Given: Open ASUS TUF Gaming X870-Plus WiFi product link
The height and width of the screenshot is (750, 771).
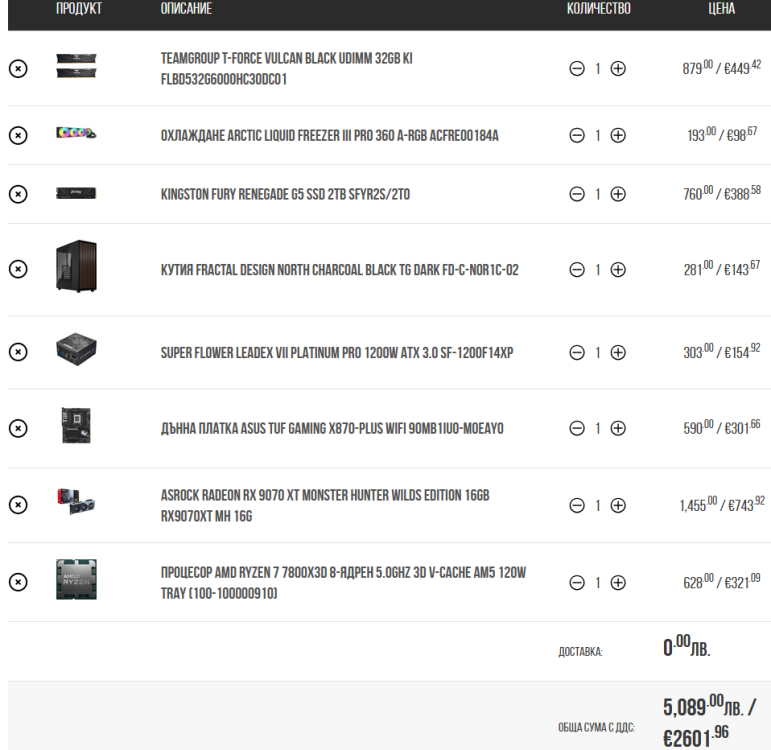Looking at the screenshot, I should 332,429.
